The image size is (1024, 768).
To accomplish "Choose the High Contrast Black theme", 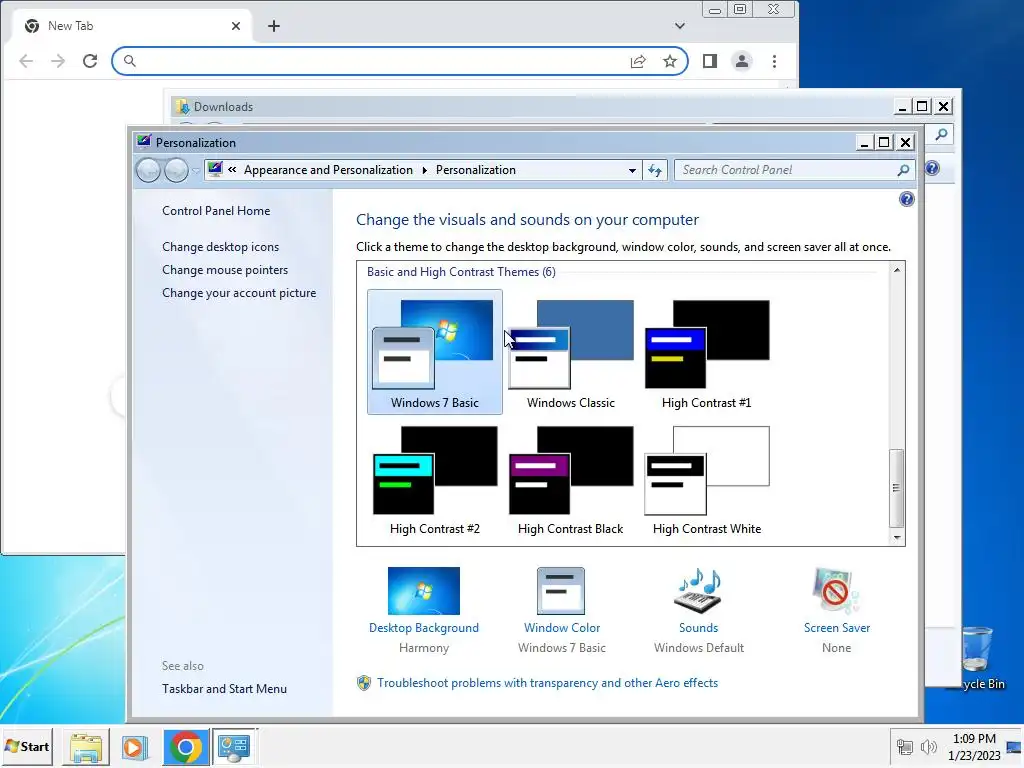I will click(x=571, y=479).
